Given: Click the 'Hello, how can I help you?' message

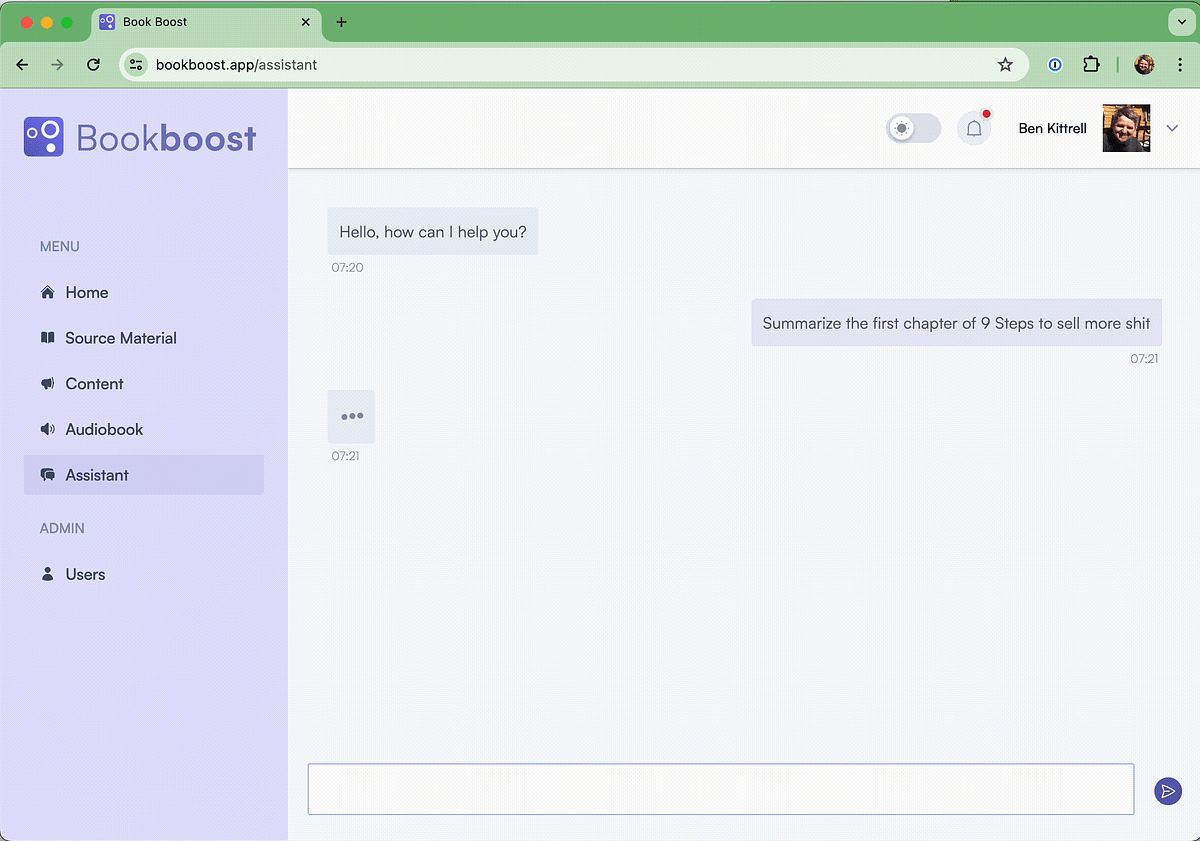Looking at the screenshot, I should coord(433,231).
